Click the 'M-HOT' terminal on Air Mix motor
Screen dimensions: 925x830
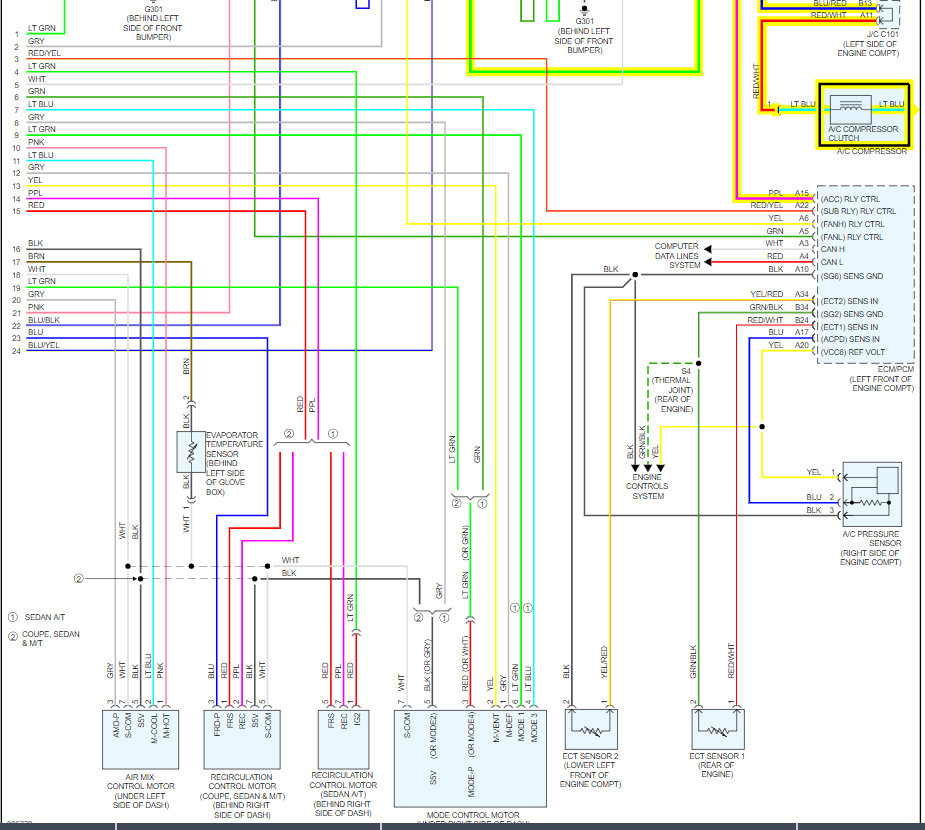(167, 726)
